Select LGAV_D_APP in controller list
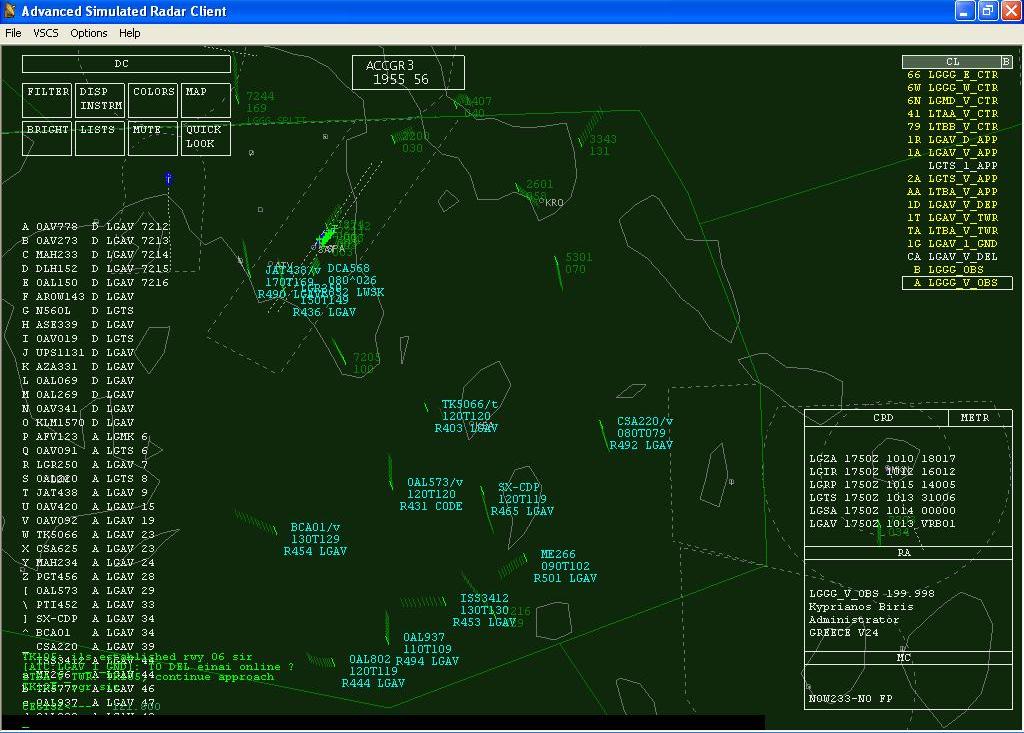Viewport: 1024px width, 733px height. coord(953,140)
